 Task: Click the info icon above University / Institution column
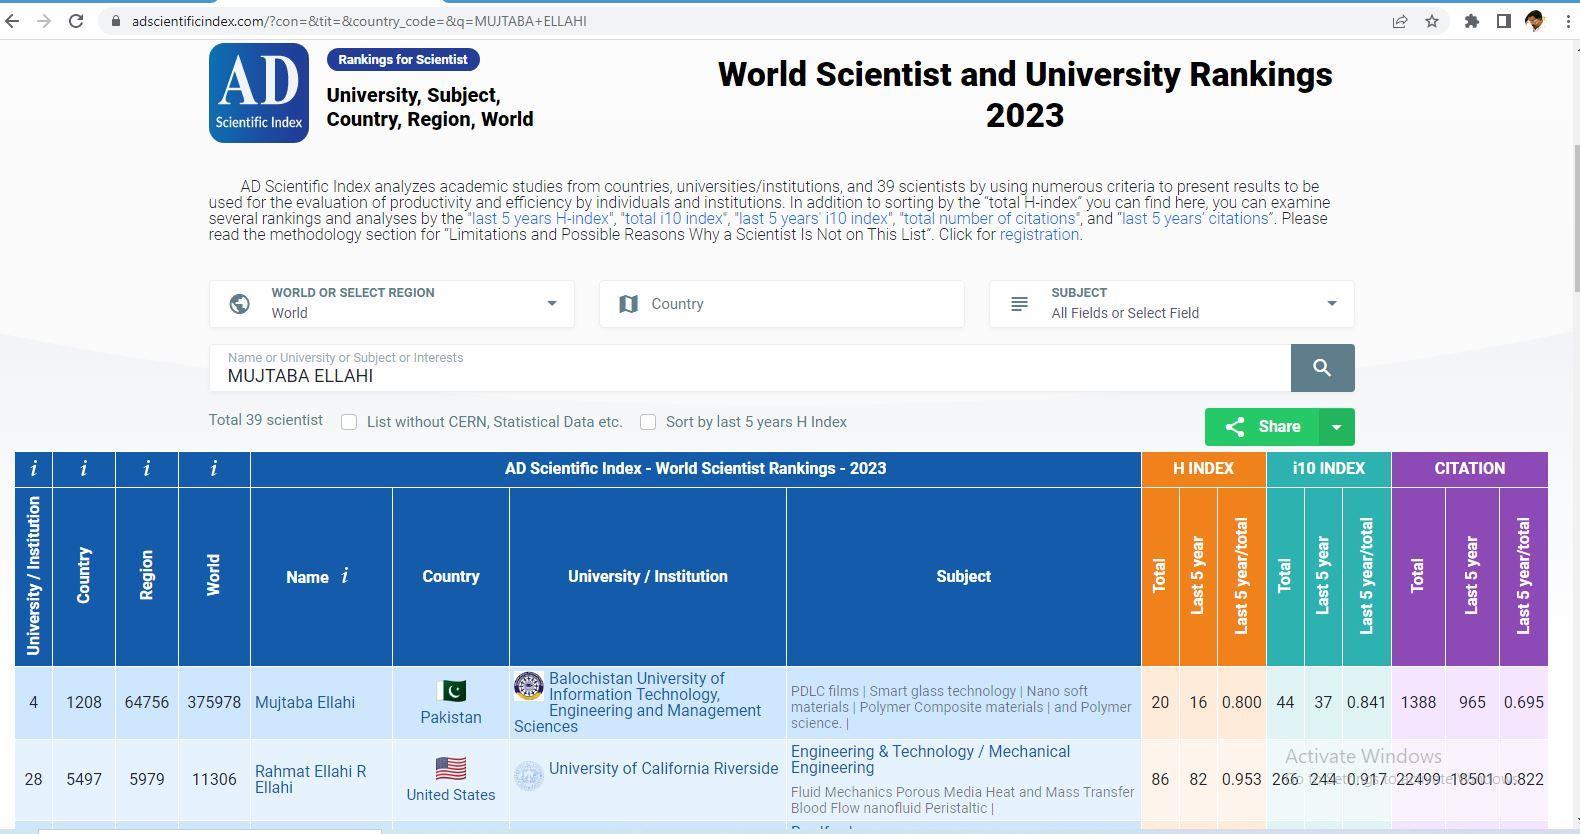coord(34,468)
